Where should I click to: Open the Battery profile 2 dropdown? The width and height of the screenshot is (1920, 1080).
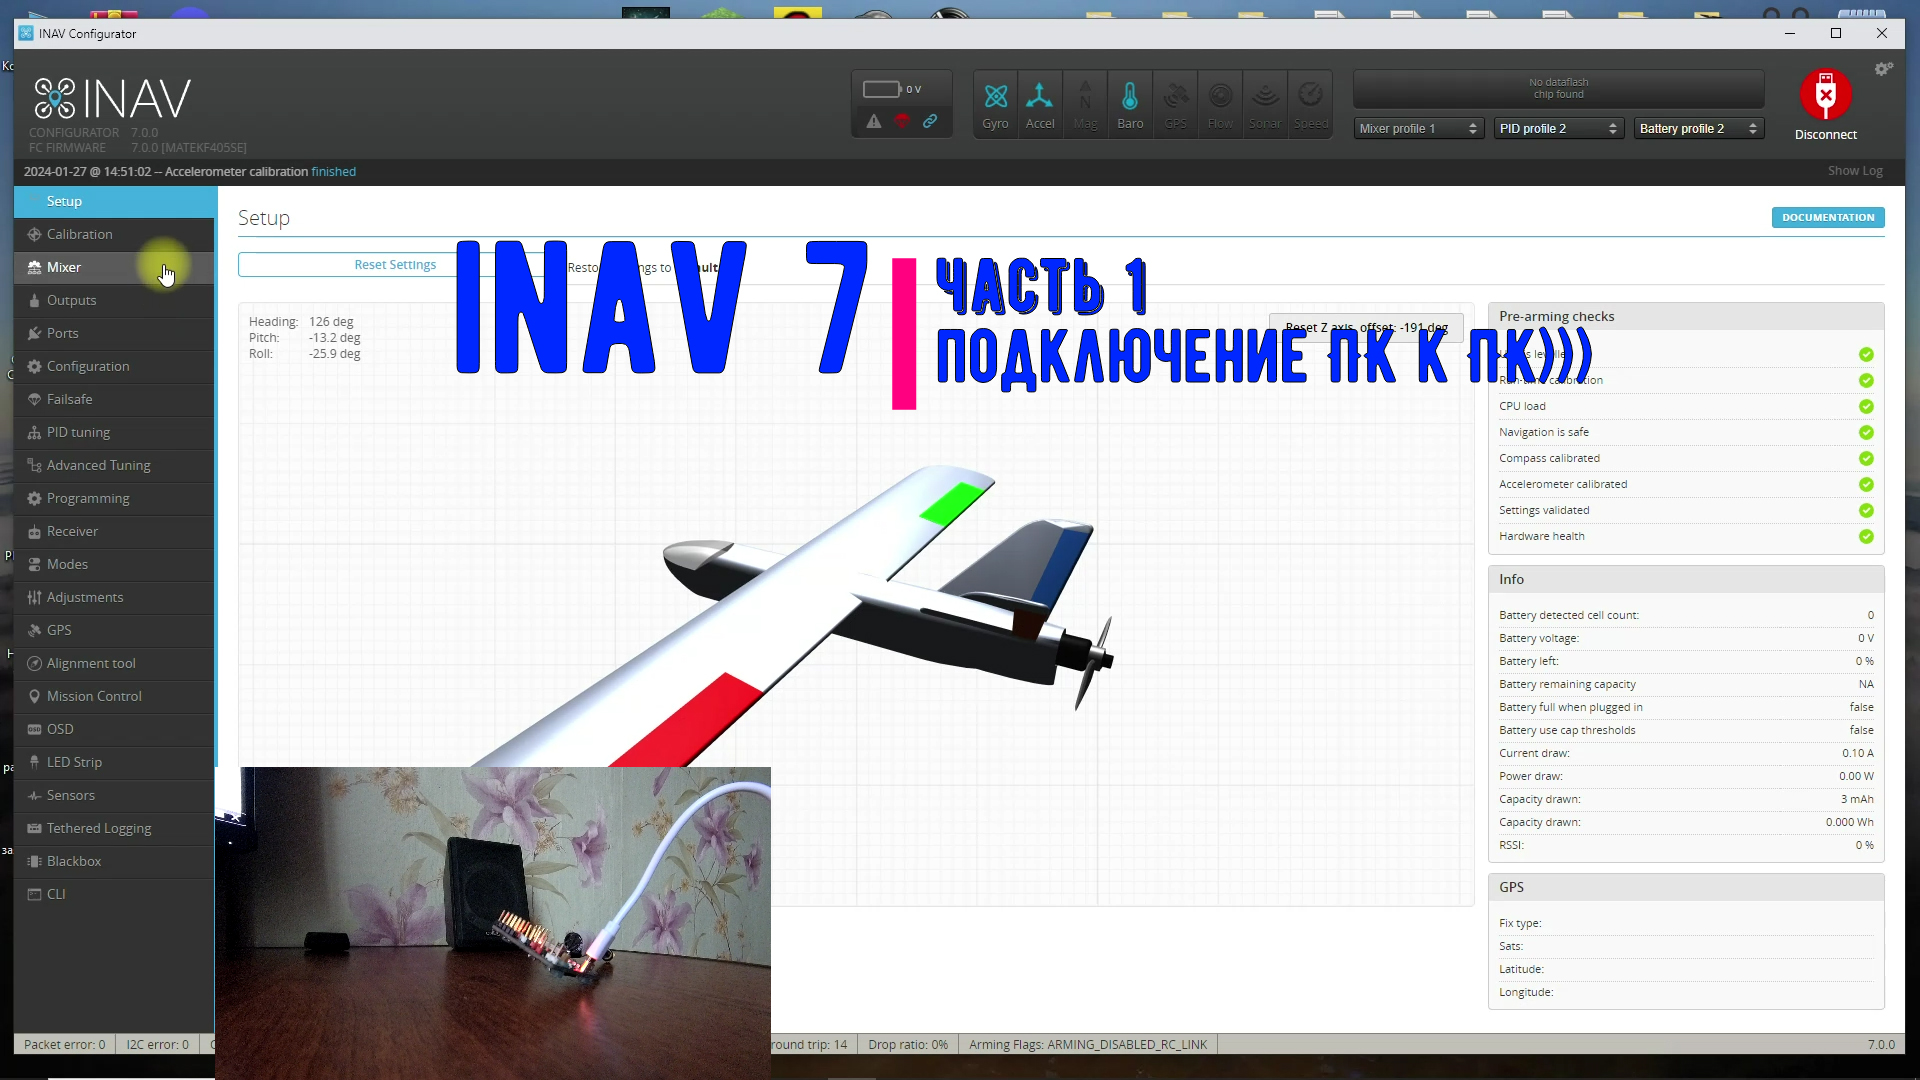1698,128
